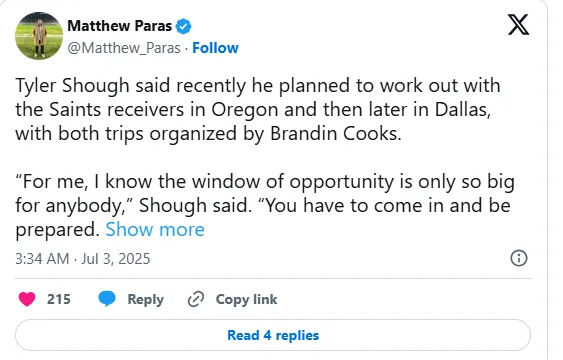Click the divider line above the actions

pyautogui.click(x=273, y=278)
